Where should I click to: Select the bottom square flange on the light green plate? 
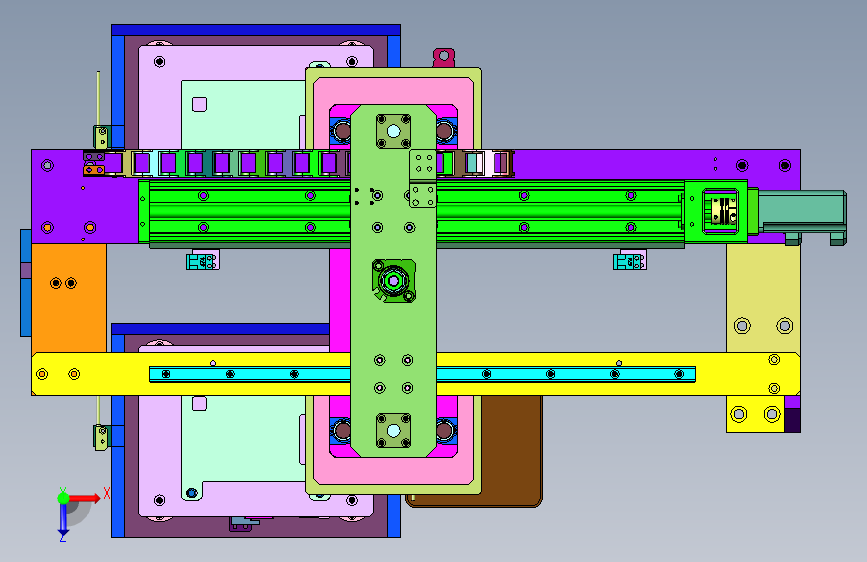point(393,430)
